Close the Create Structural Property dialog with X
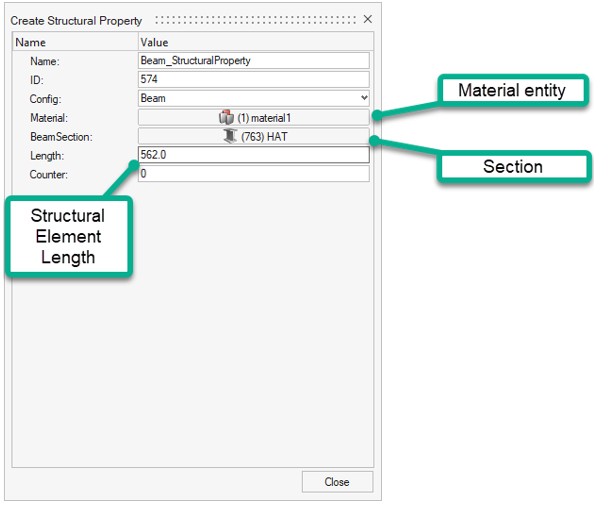 pos(368,19)
